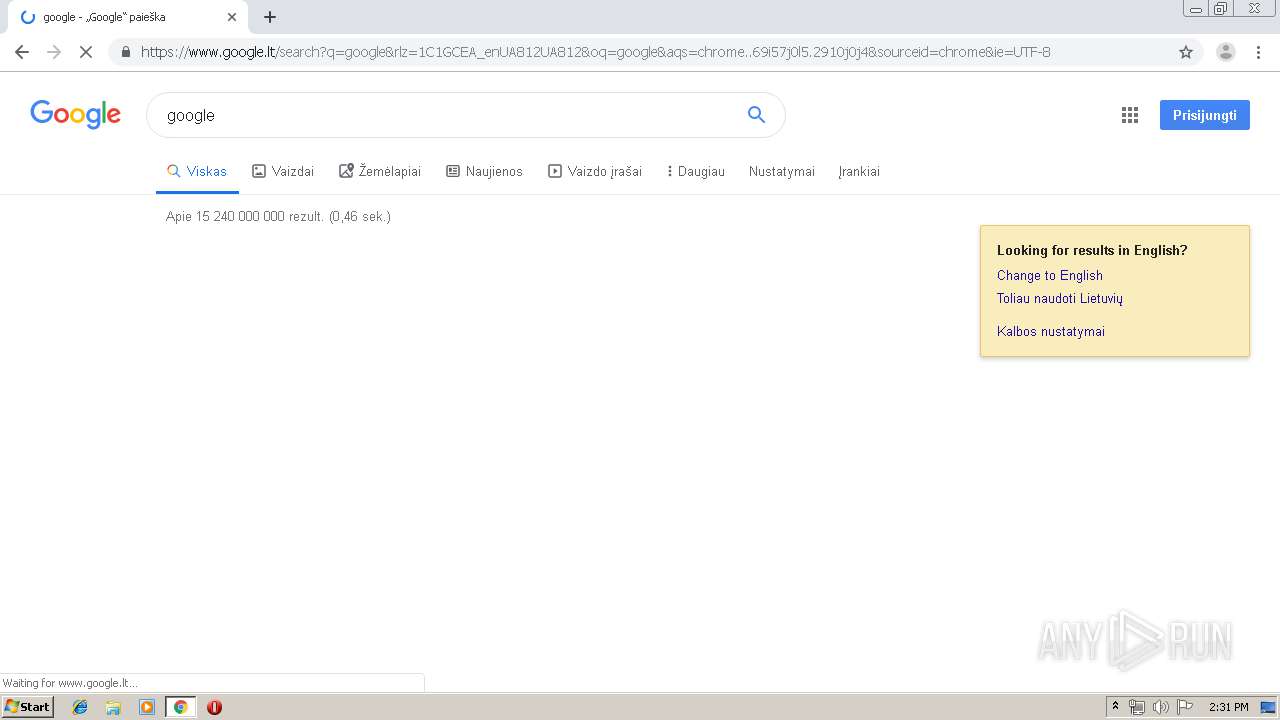Open a new tab with the plus button
Screen dimensions: 1280x720
(270, 17)
